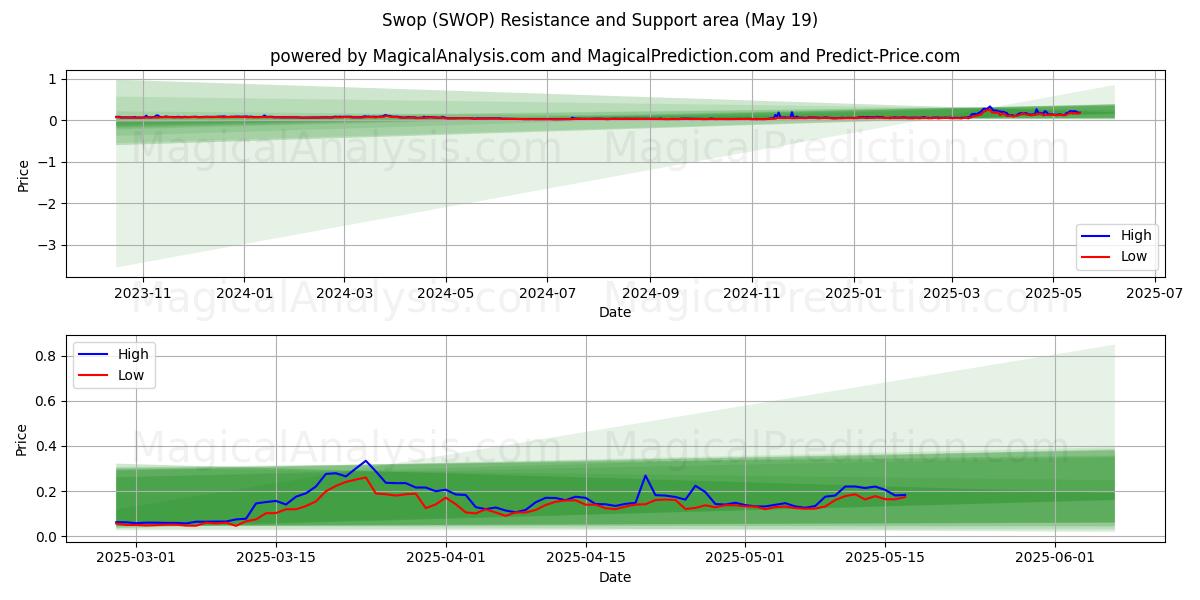1200x600 pixels.
Task: Click the 'Price' y-axis label of top chart
Action: tap(23, 175)
